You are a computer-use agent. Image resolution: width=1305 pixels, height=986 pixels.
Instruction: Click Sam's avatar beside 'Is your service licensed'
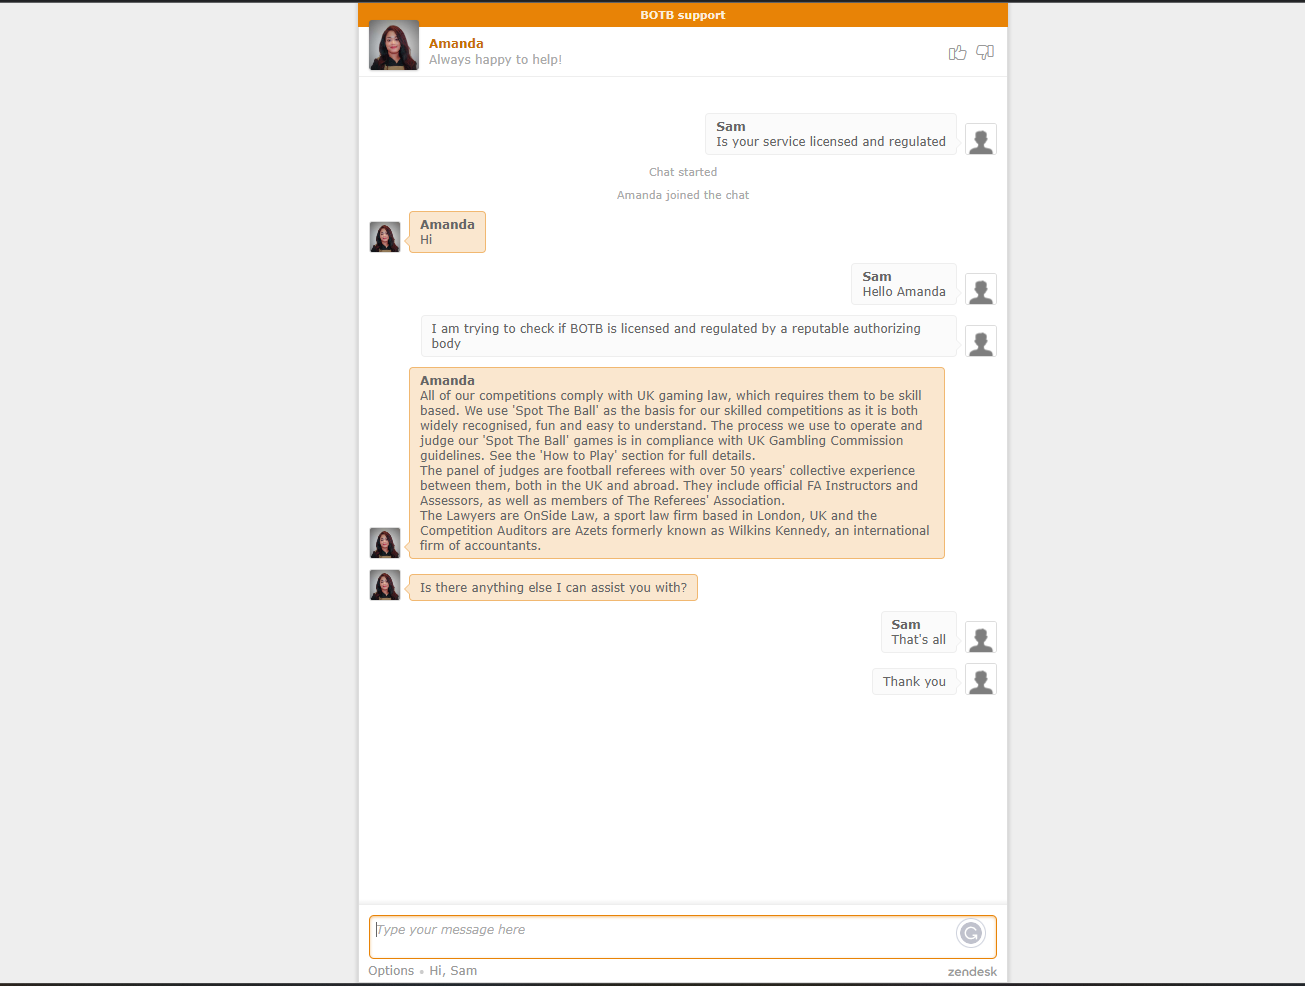[x=981, y=139]
